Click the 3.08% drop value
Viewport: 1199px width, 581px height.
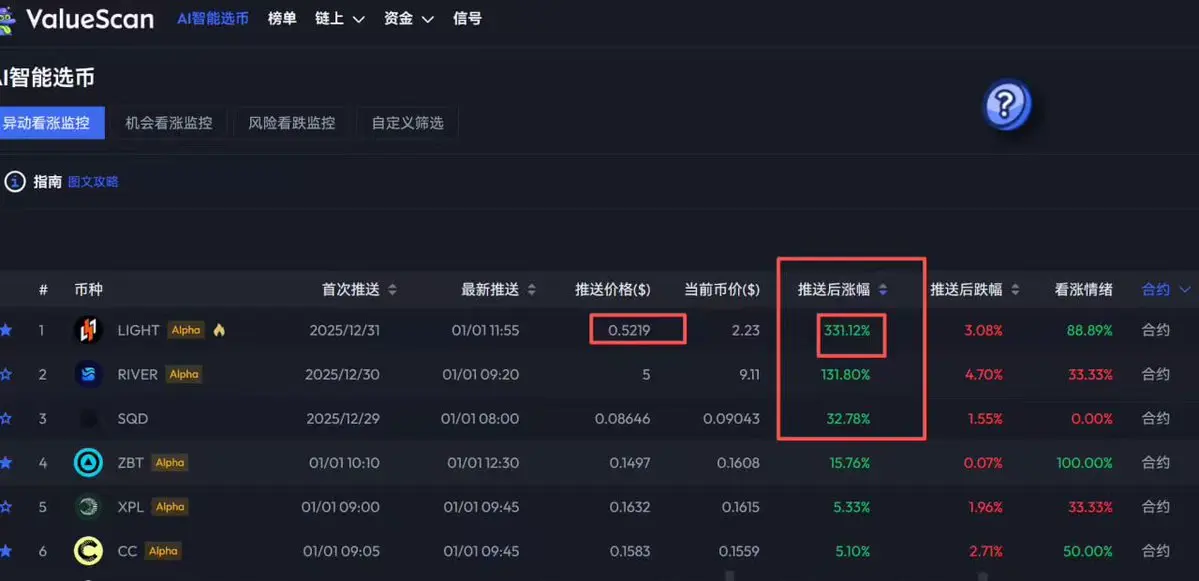pyautogui.click(x=983, y=330)
